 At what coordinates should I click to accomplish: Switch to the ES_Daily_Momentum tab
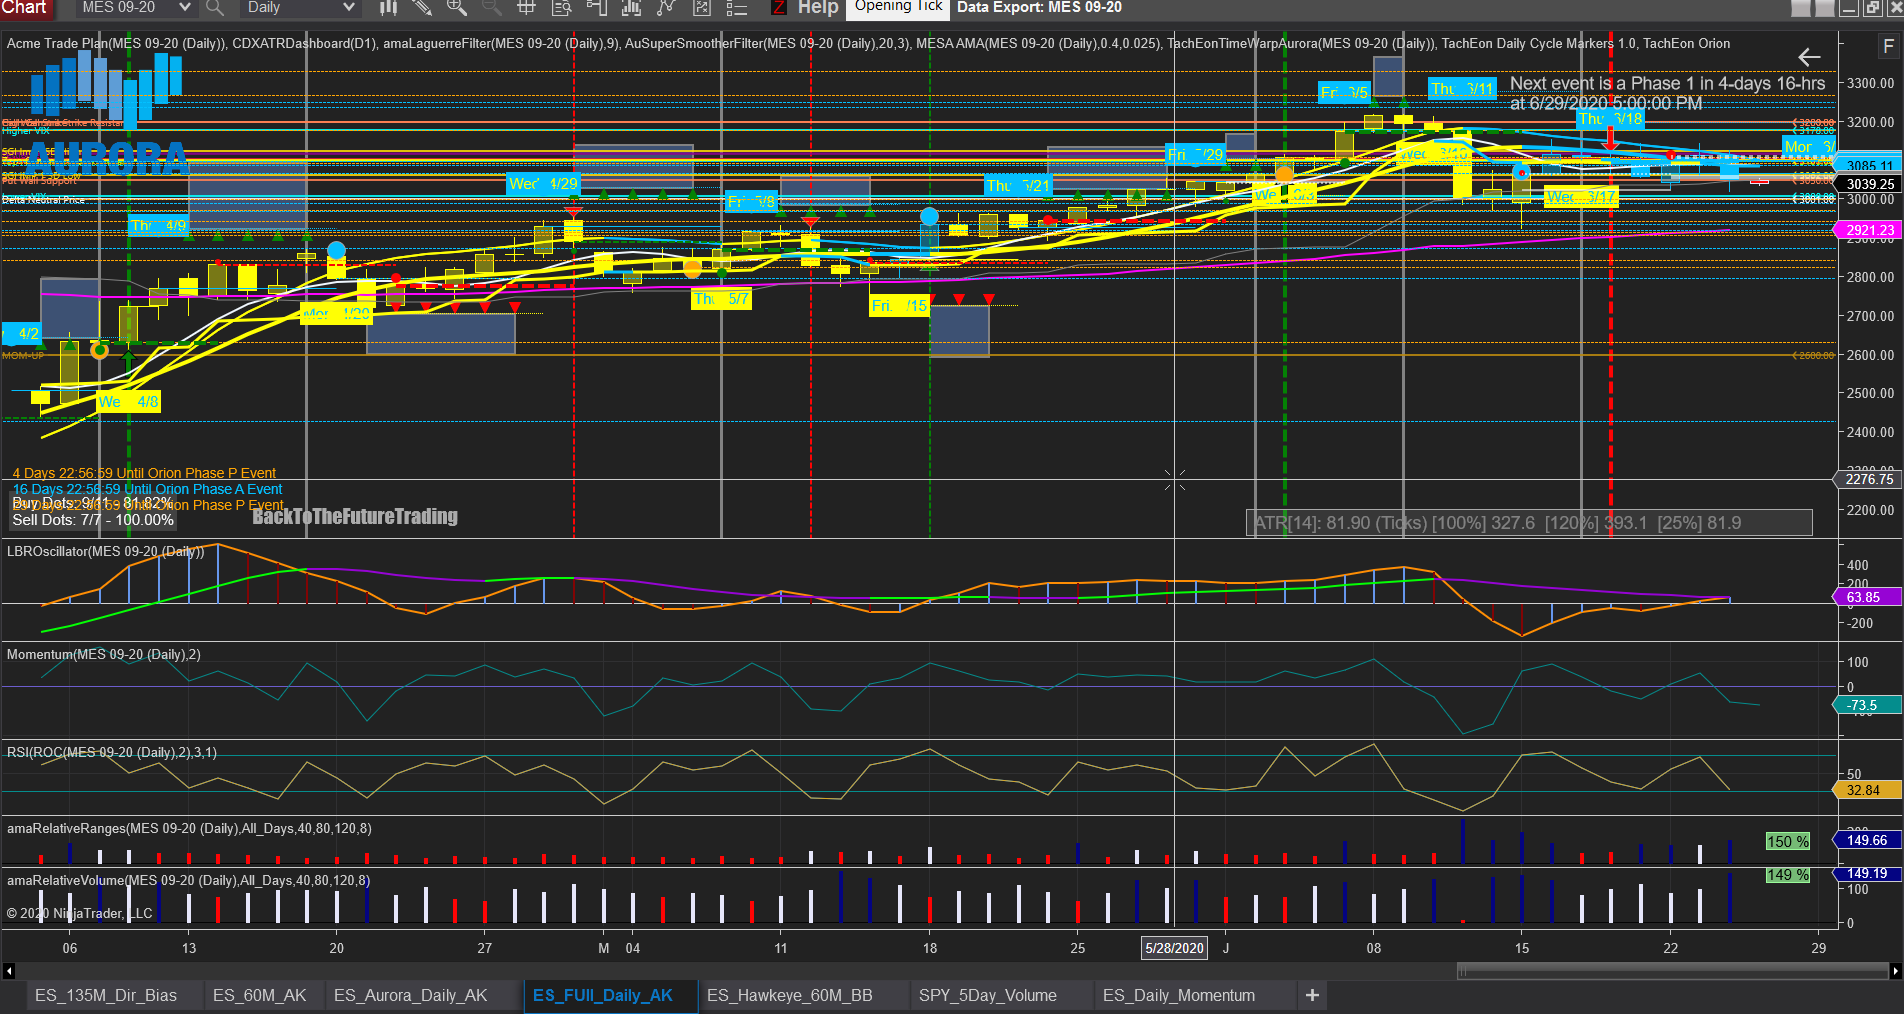[1179, 995]
